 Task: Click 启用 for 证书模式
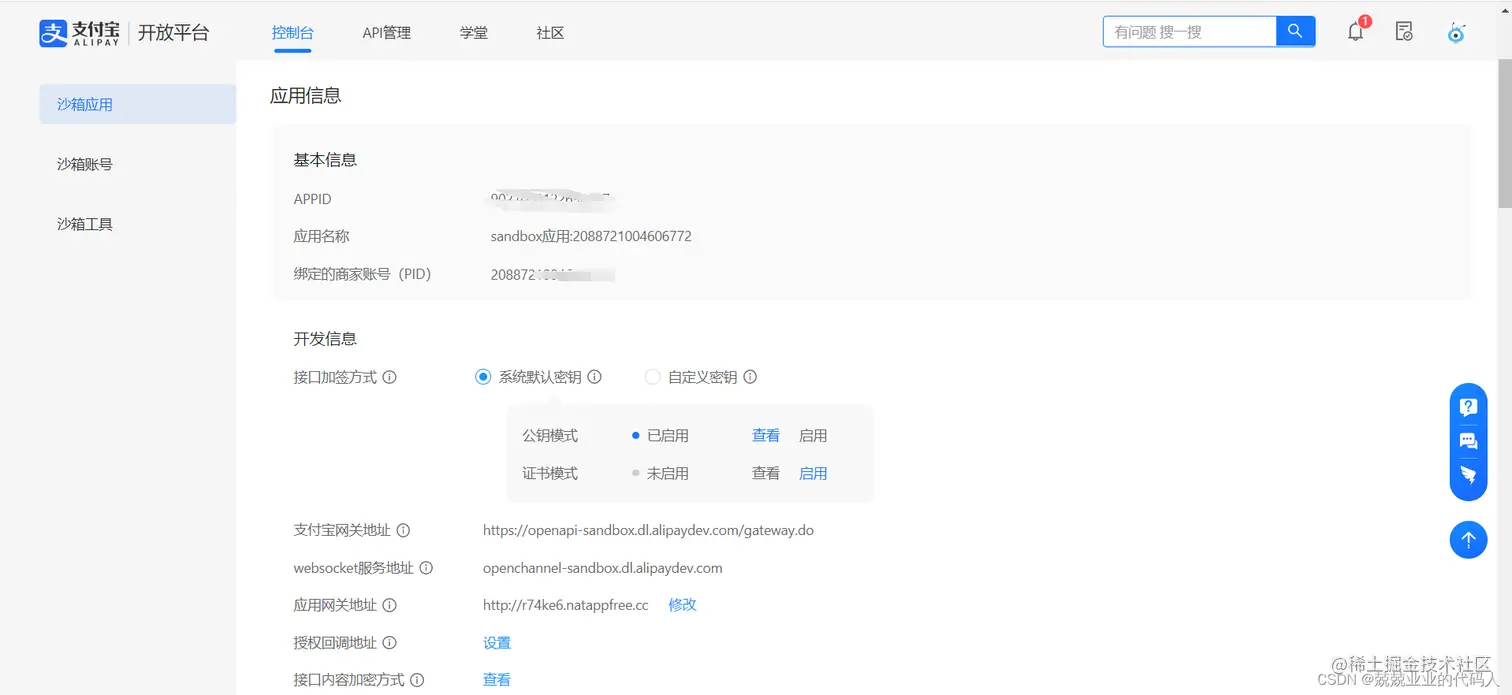pos(813,474)
